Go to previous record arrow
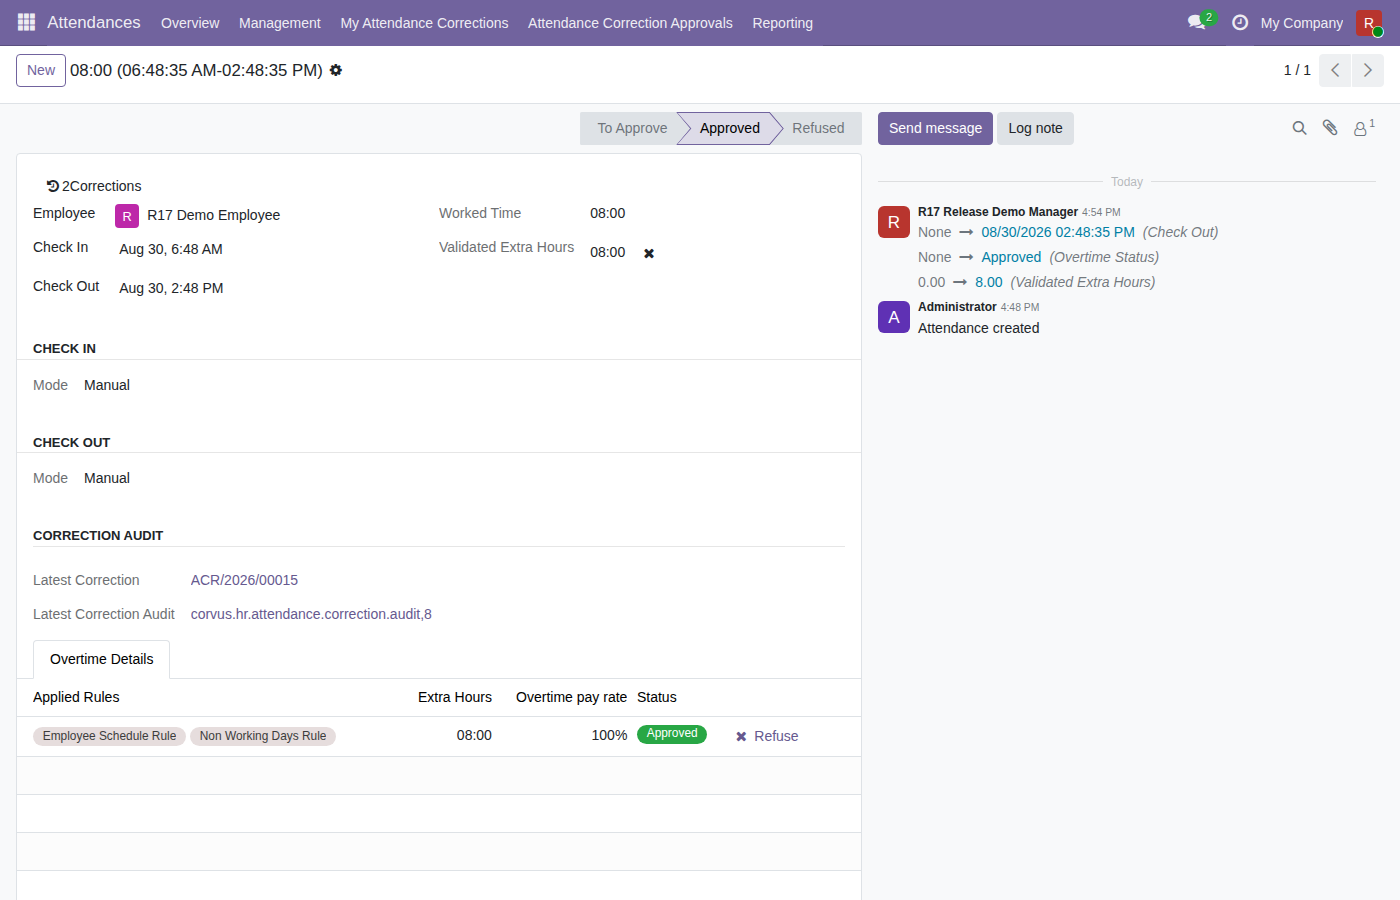The height and width of the screenshot is (900, 1400). pyautogui.click(x=1335, y=70)
